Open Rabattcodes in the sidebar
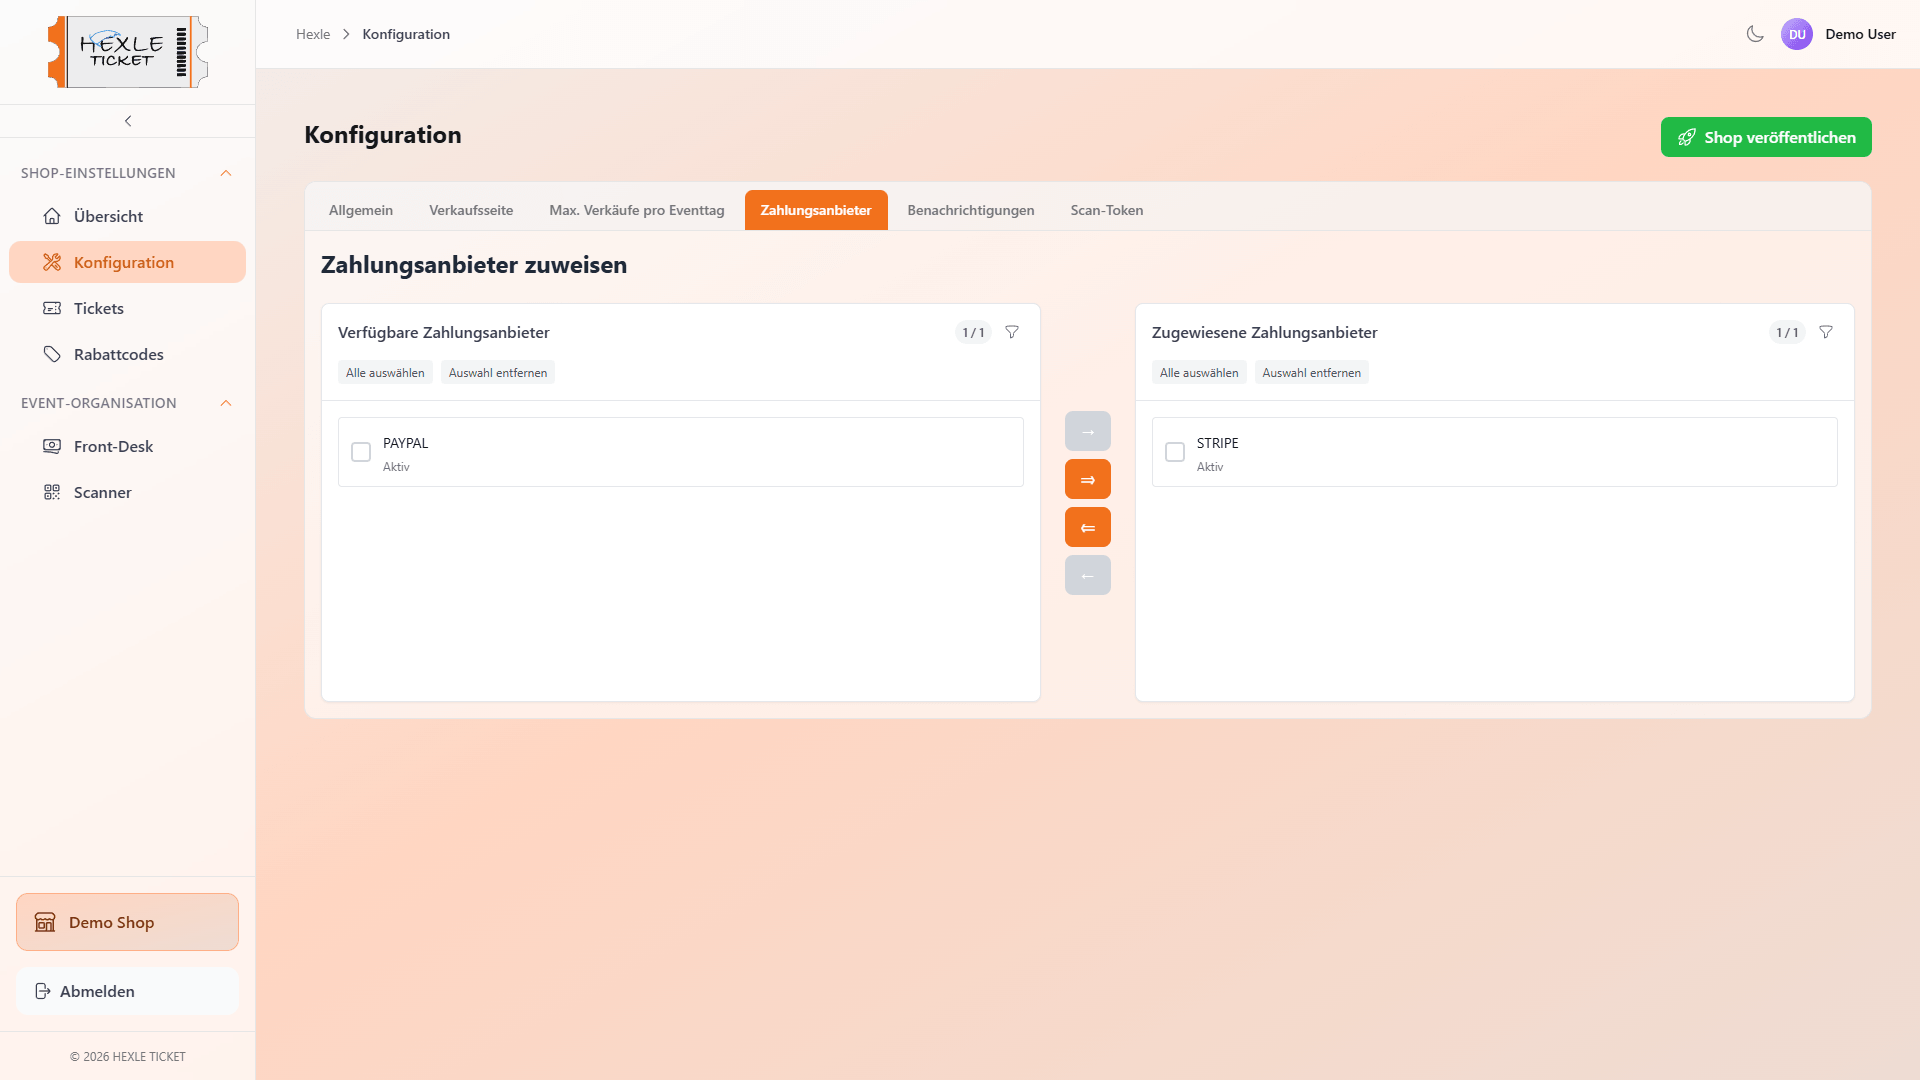1920x1080 pixels. pyautogui.click(x=118, y=354)
